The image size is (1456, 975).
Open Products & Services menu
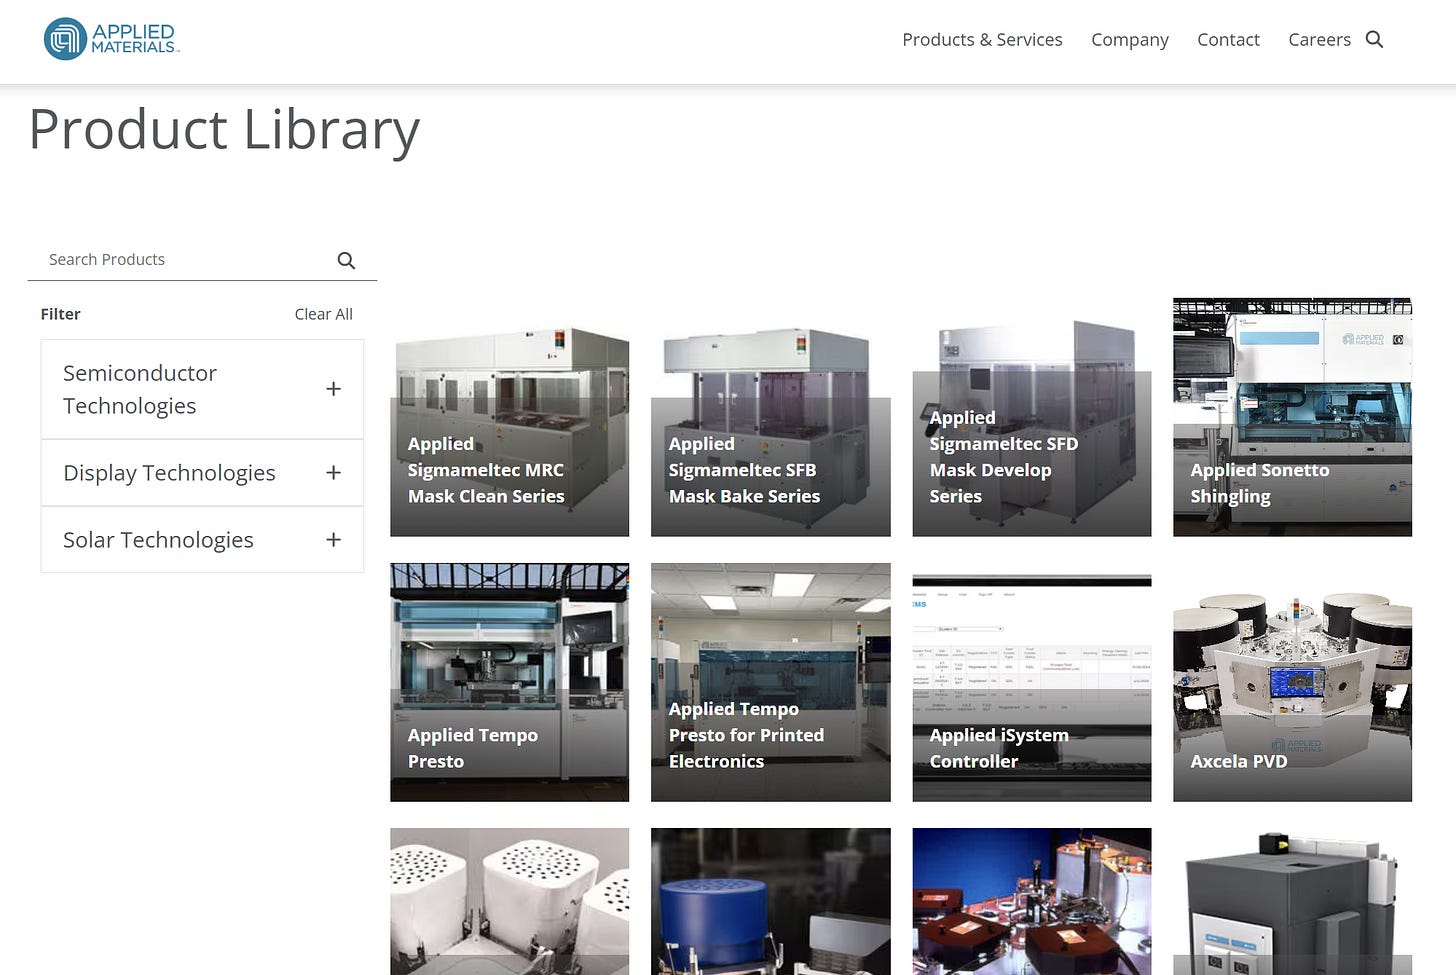pyautogui.click(x=982, y=39)
